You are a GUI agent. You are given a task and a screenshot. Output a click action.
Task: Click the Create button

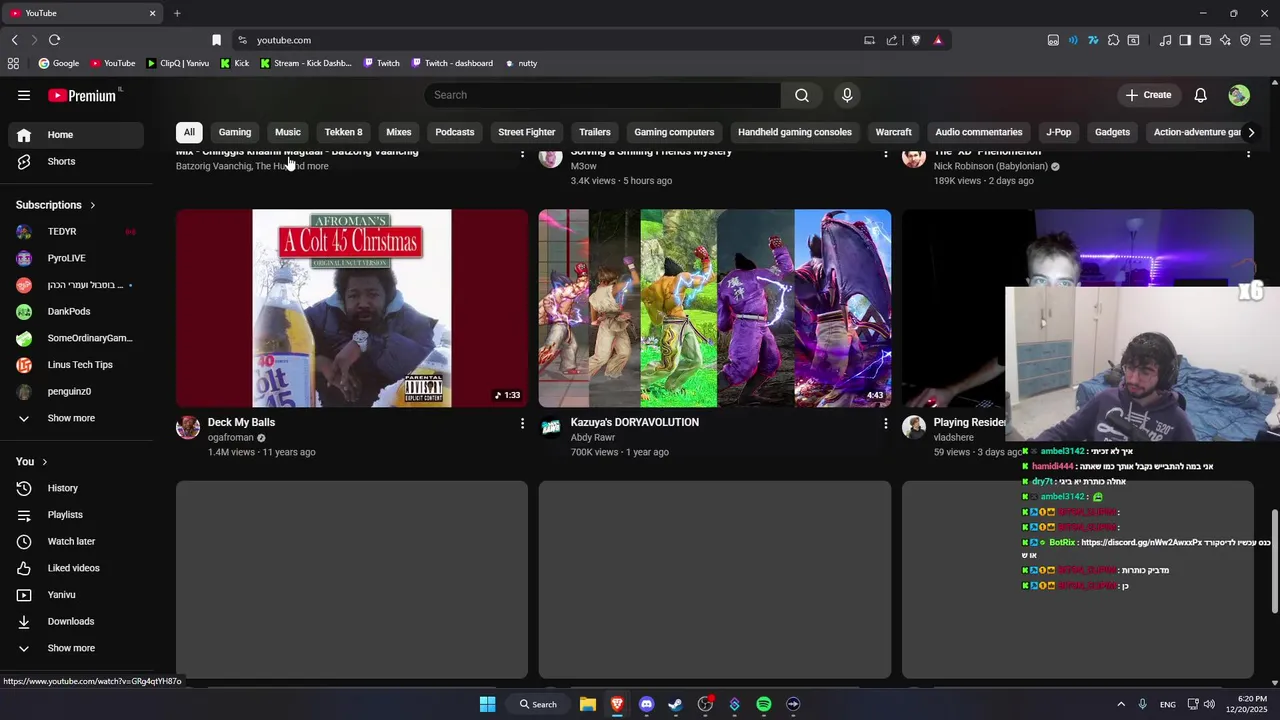click(1148, 95)
